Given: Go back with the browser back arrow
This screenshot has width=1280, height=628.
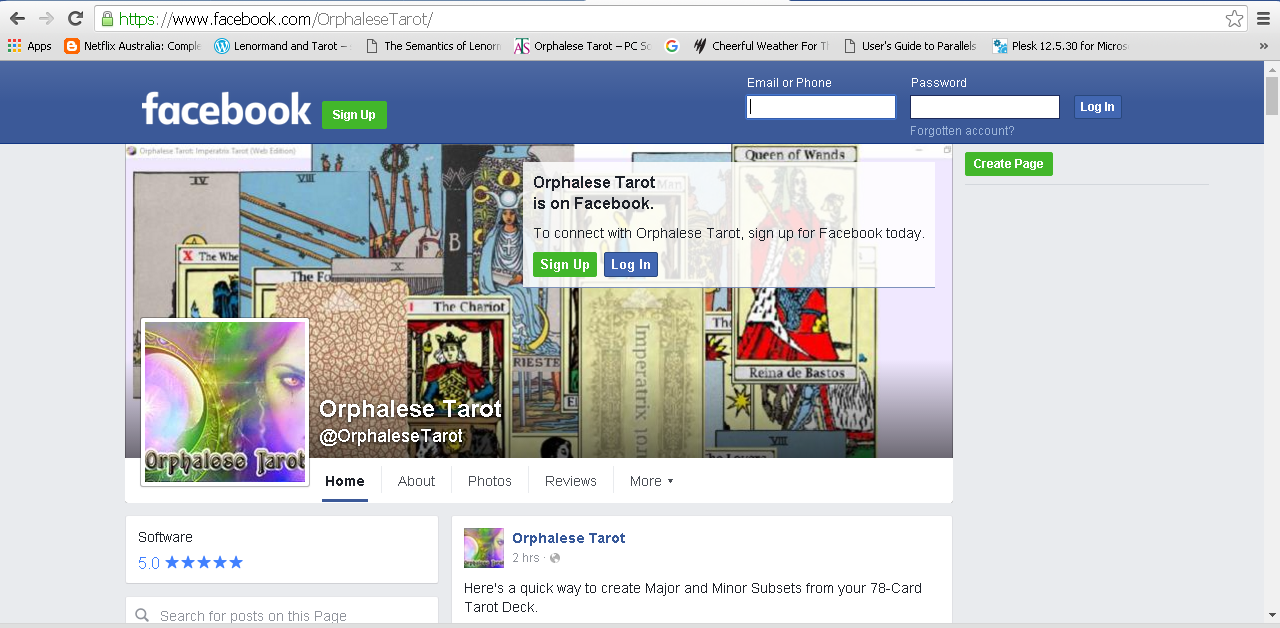Looking at the screenshot, I should 17,18.
